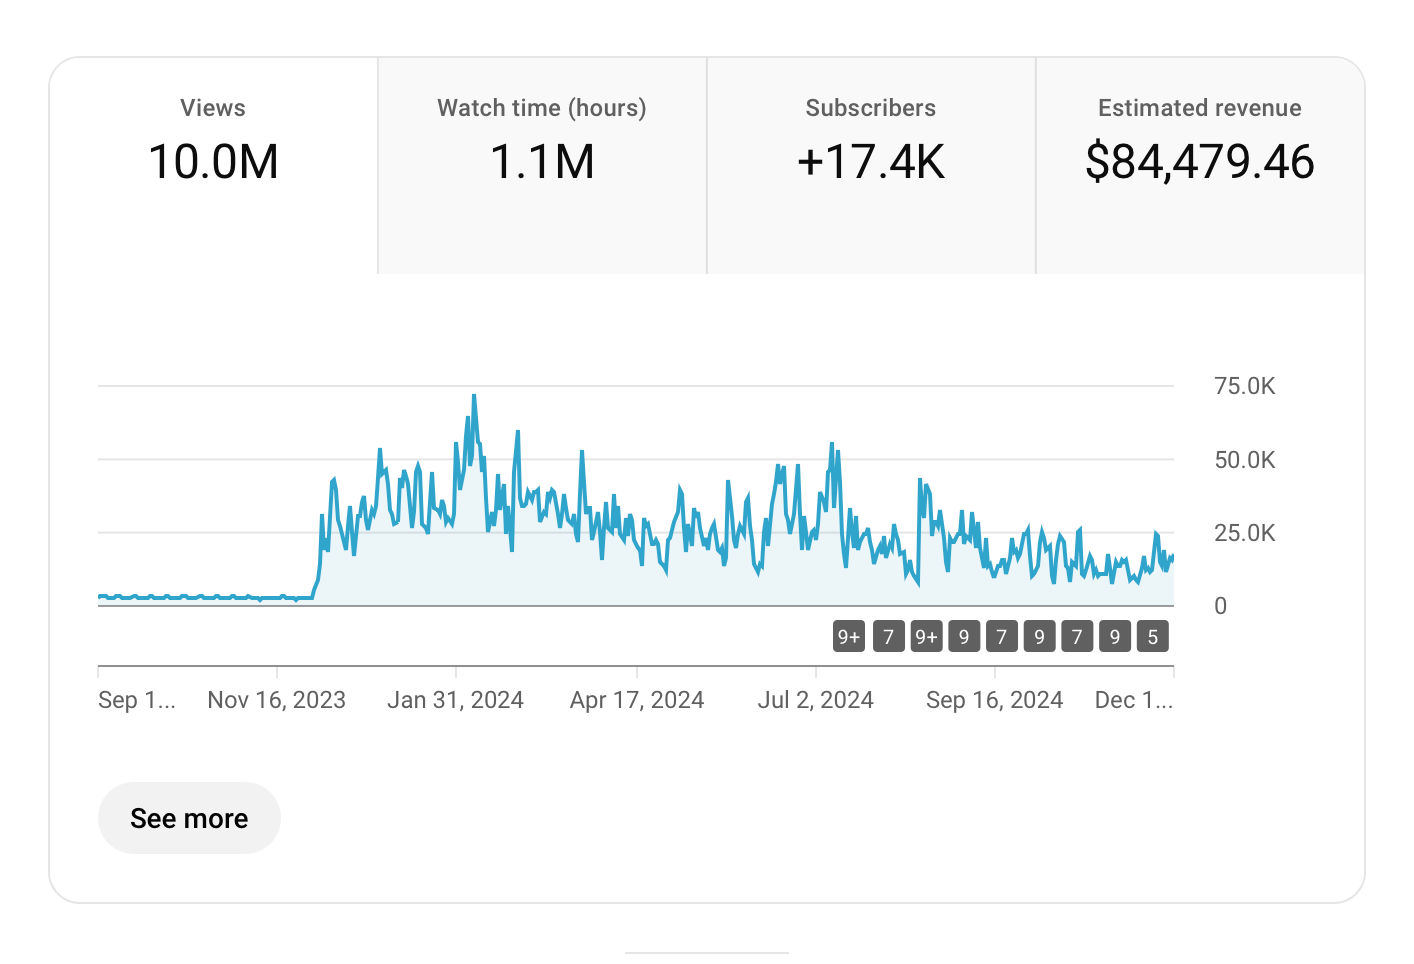Select the Views tab
This screenshot has width=1414, height=964.
pos(213,165)
